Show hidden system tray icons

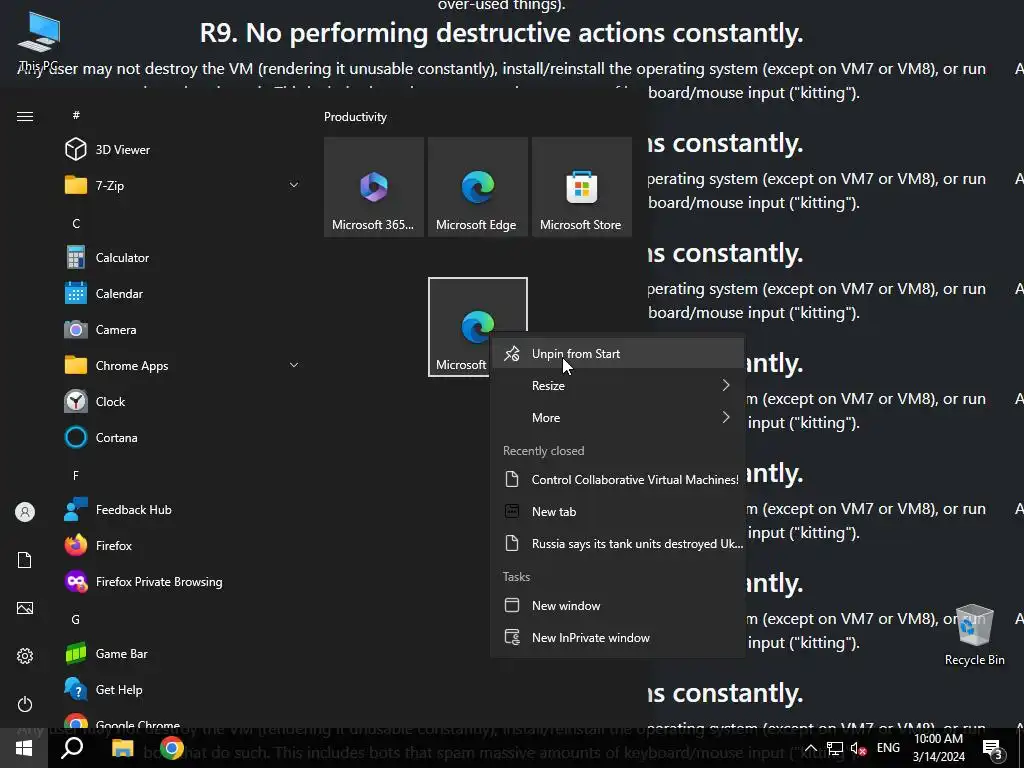coord(810,748)
